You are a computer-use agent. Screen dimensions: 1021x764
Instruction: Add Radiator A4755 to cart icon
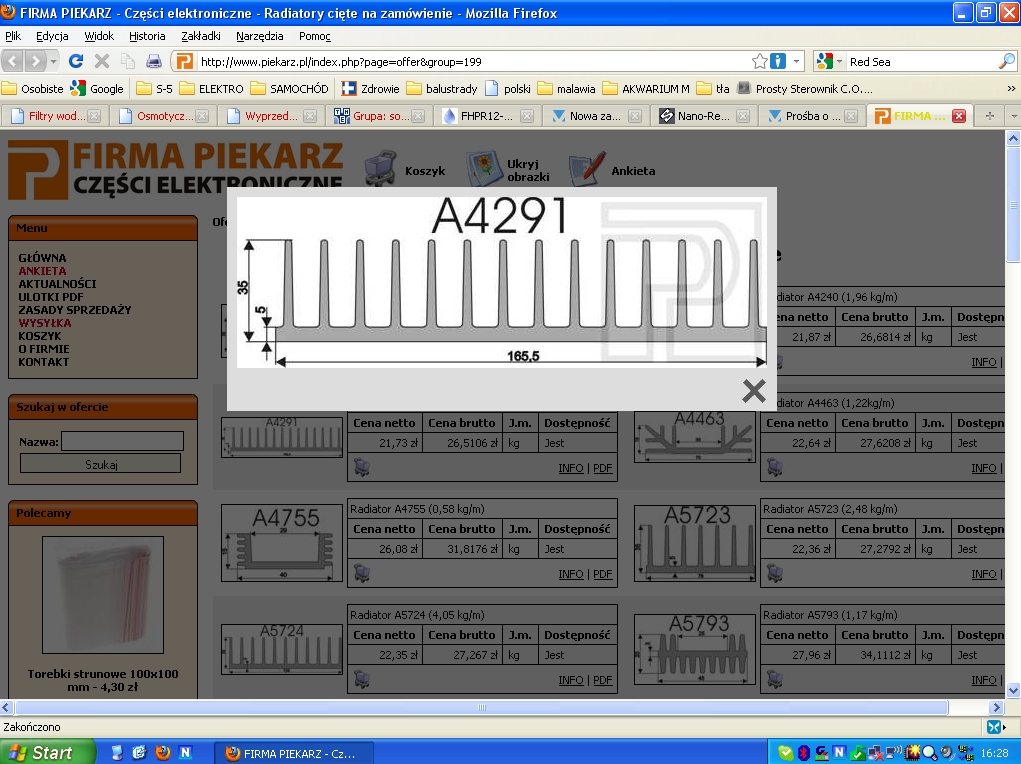[x=362, y=573]
